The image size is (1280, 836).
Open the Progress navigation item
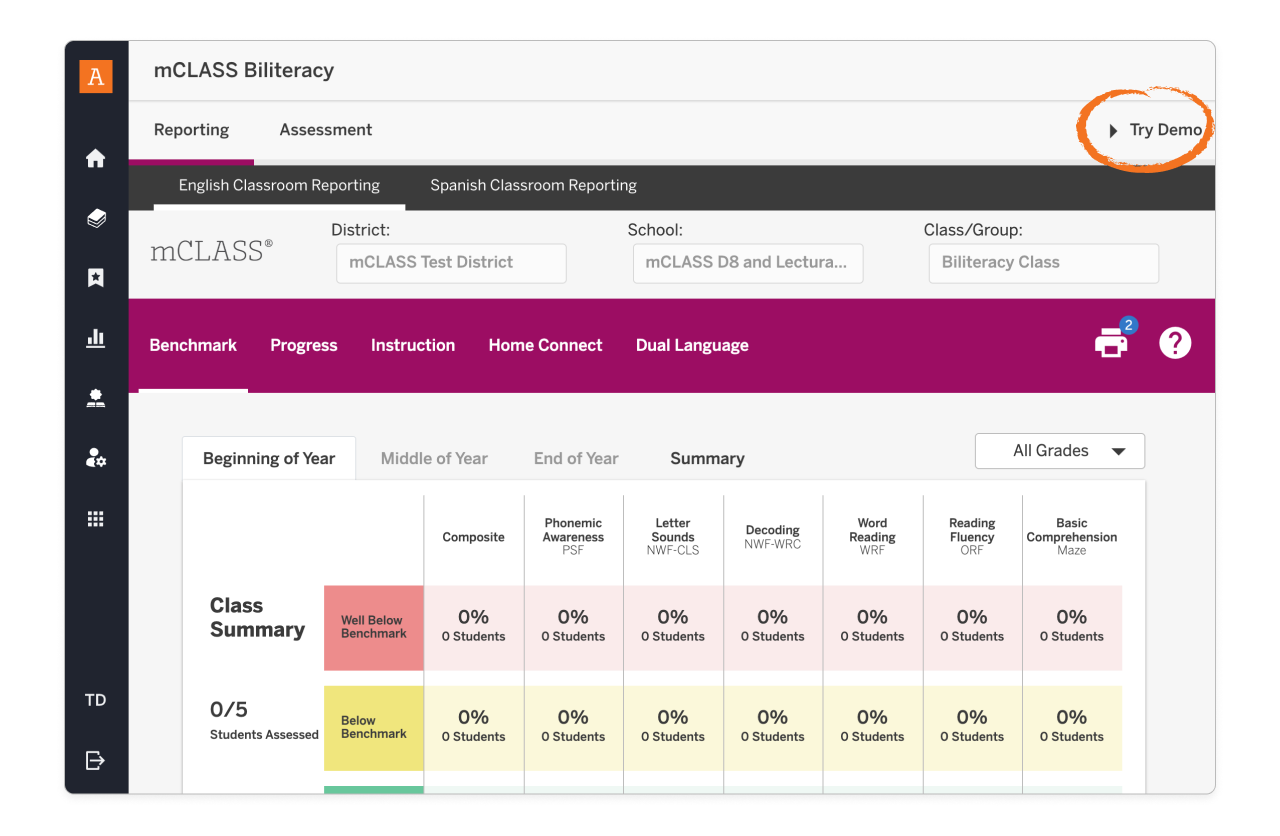point(304,345)
